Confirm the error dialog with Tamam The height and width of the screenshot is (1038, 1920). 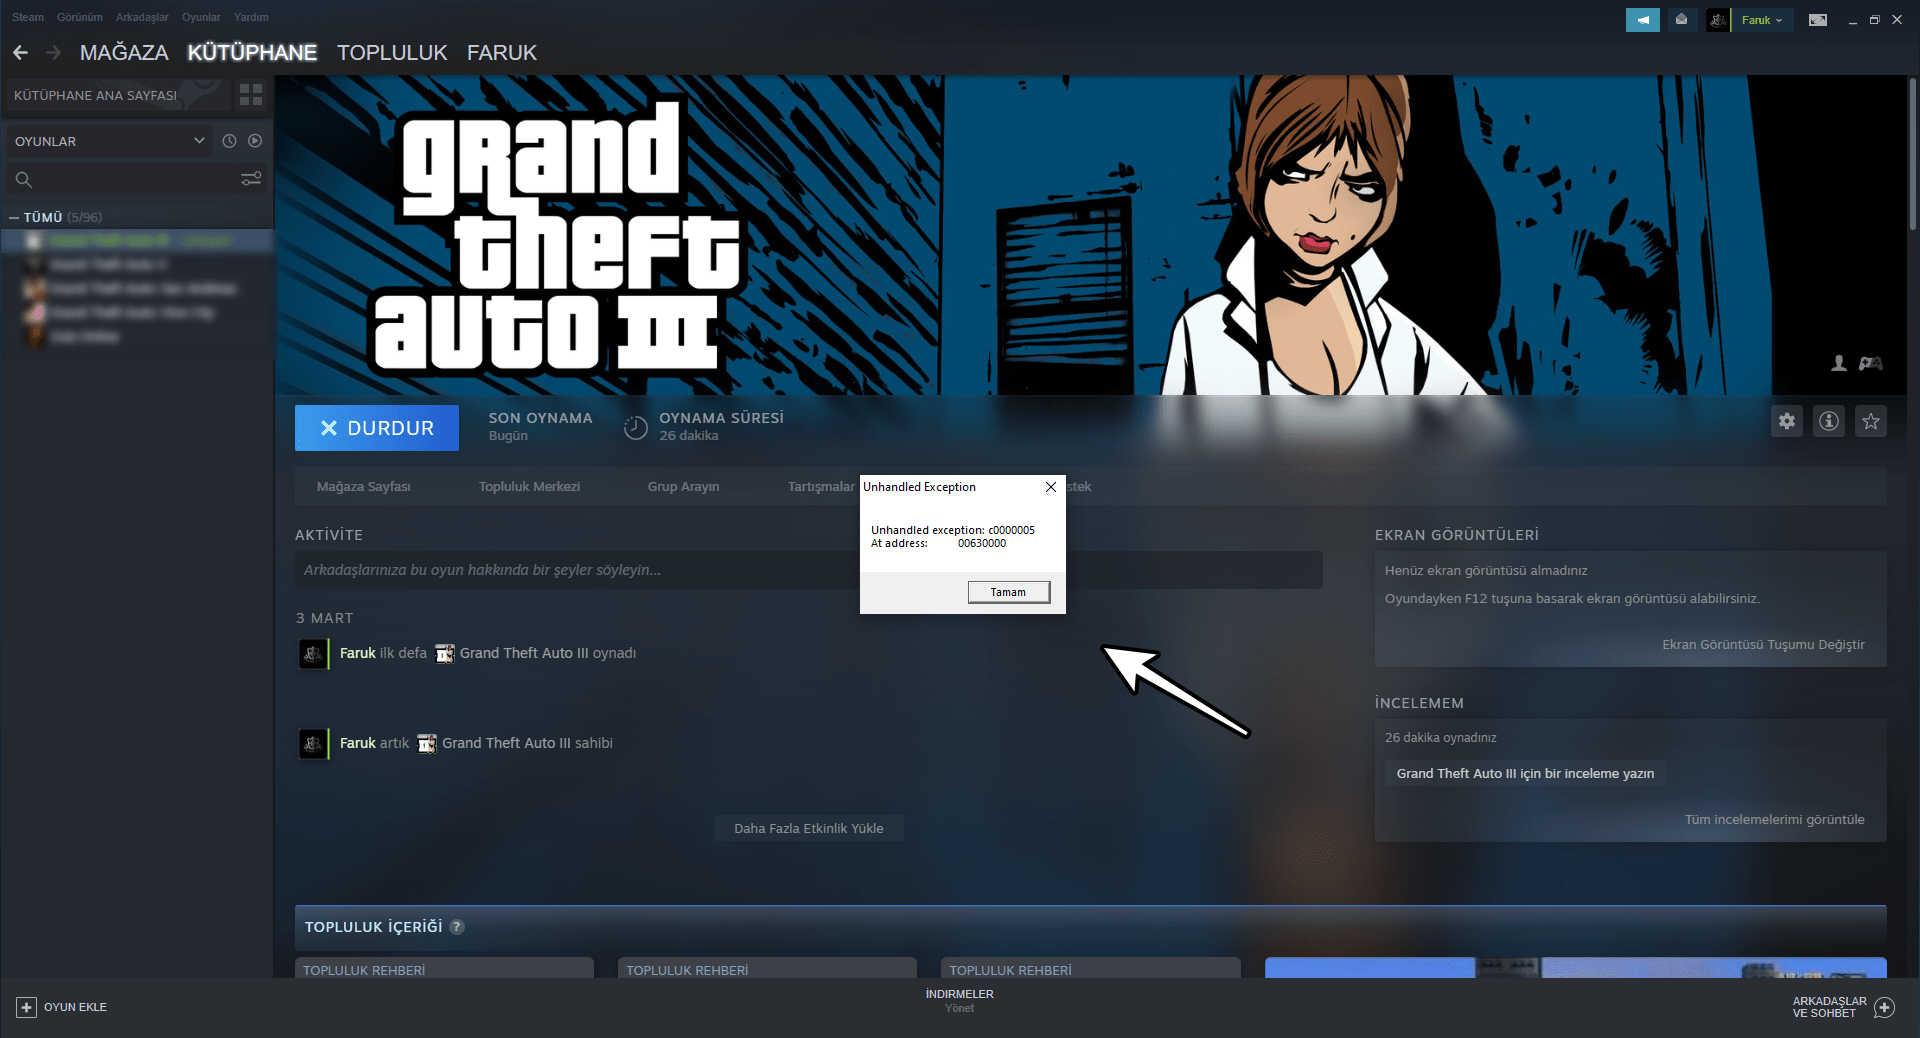pos(1008,592)
